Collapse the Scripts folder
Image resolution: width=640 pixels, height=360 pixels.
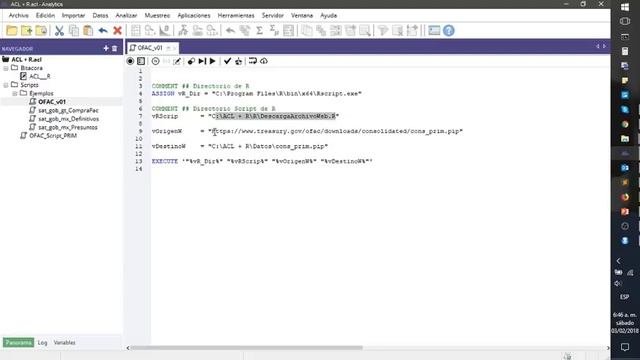click(x=6, y=85)
